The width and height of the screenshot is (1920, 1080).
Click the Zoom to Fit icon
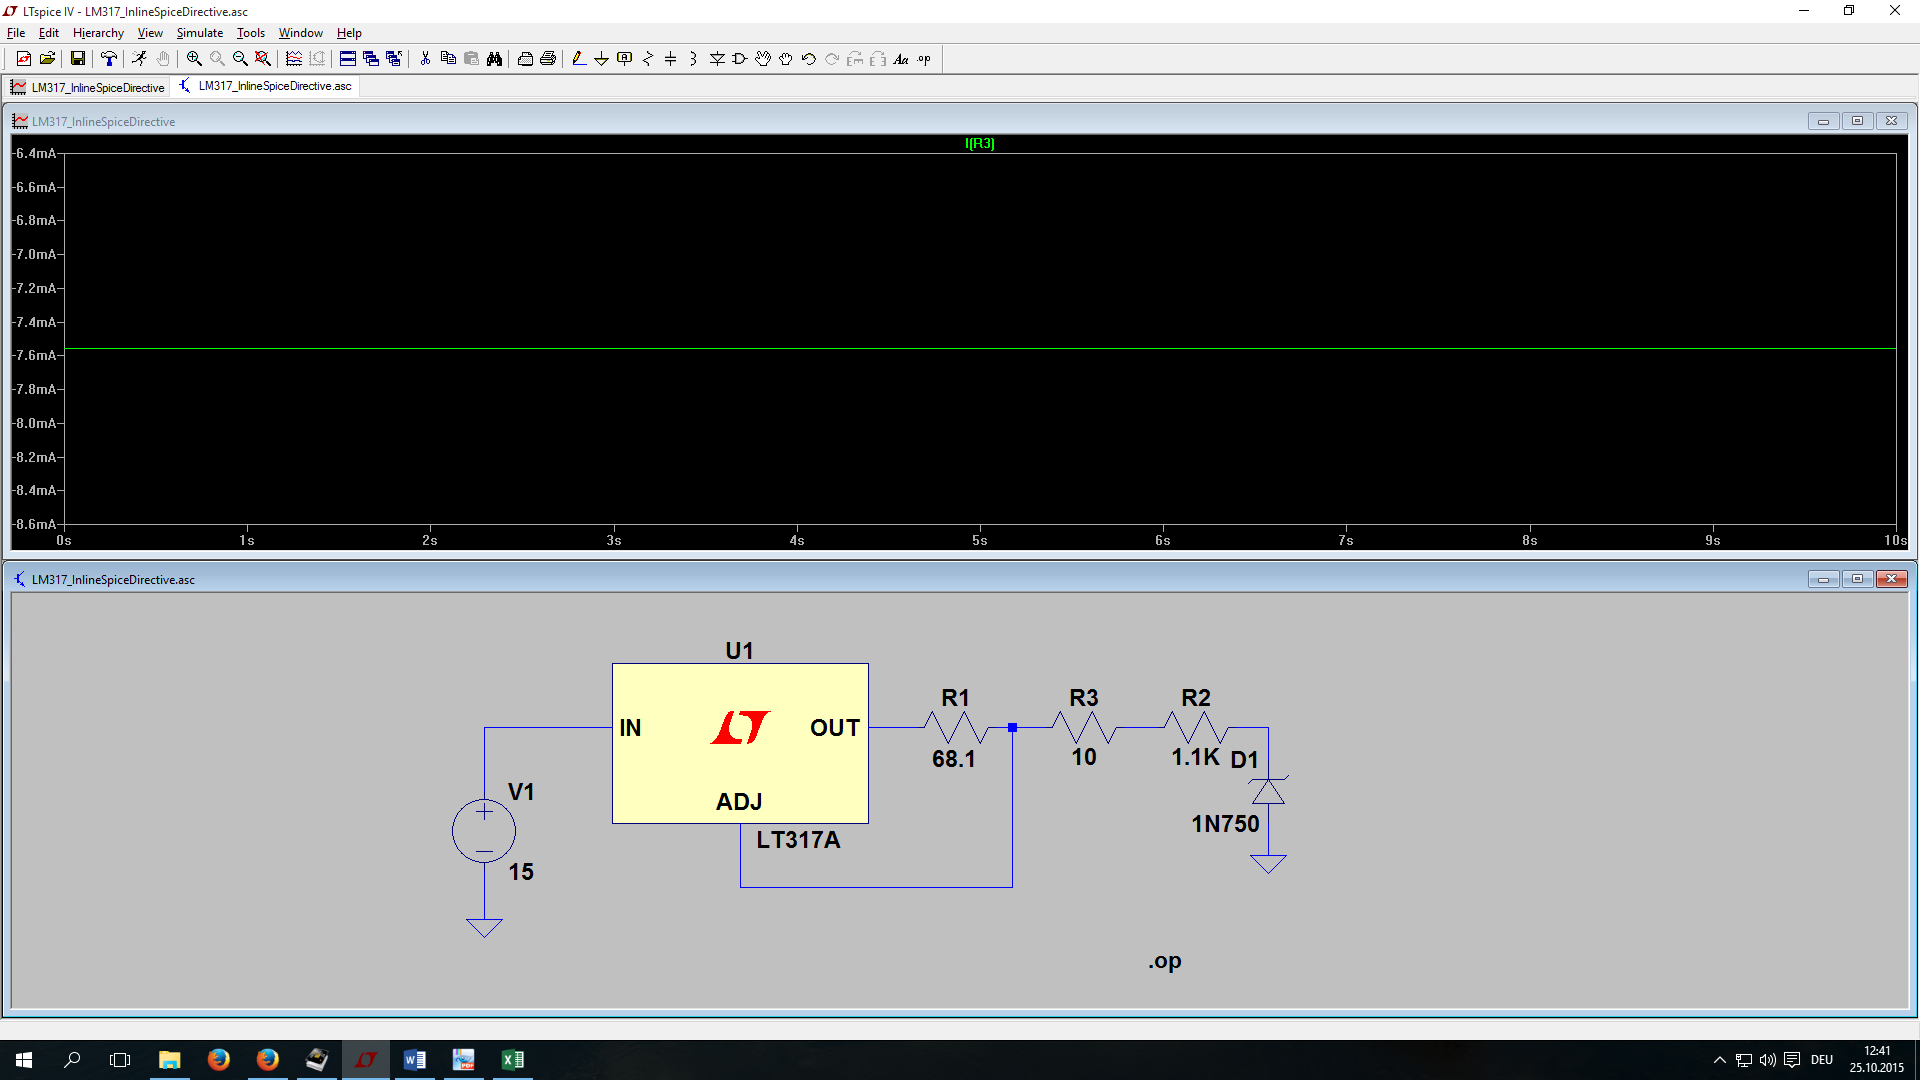[x=263, y=59]
